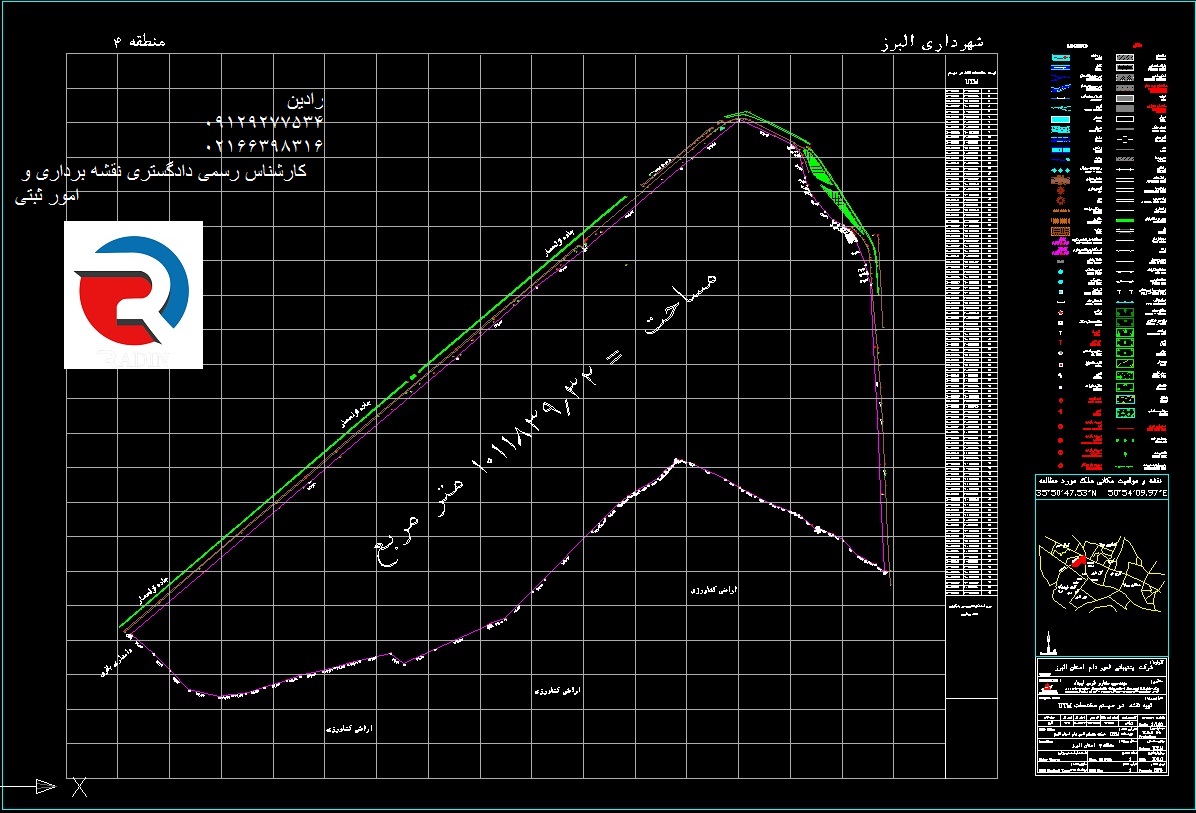Select the 'منطقه ۴' heading text
Image resolution: width=1196 pixels, height=813 pixels.
coord(141,41)
